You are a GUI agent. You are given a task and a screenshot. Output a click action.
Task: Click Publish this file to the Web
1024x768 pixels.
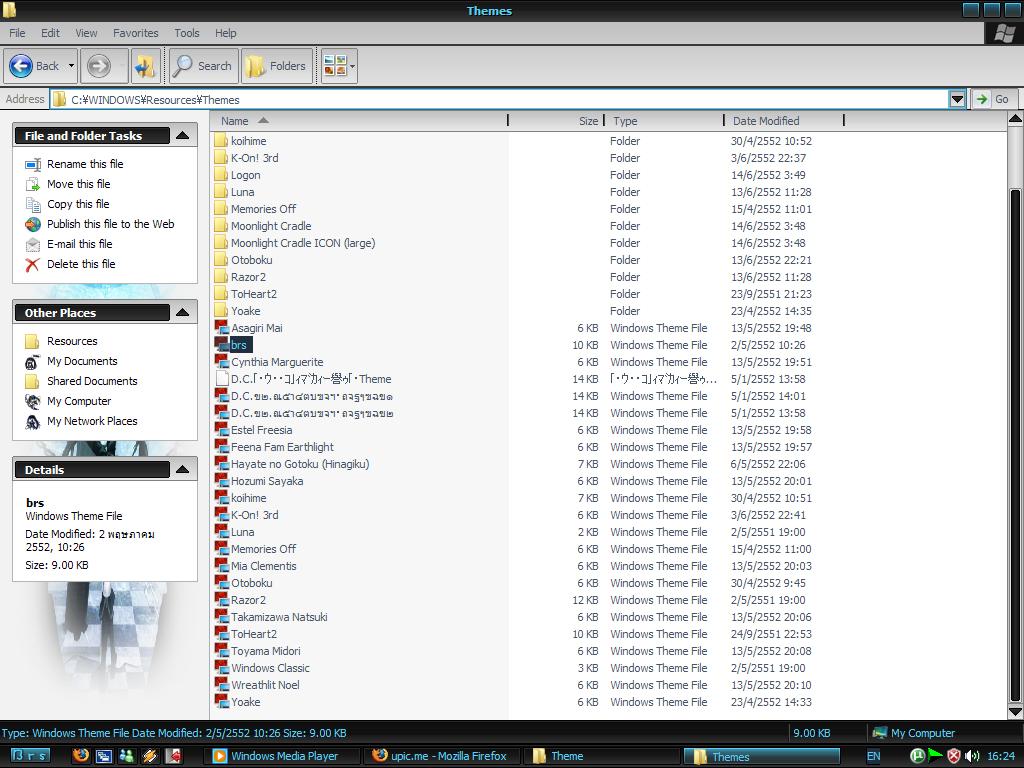(x=110, y=224)
